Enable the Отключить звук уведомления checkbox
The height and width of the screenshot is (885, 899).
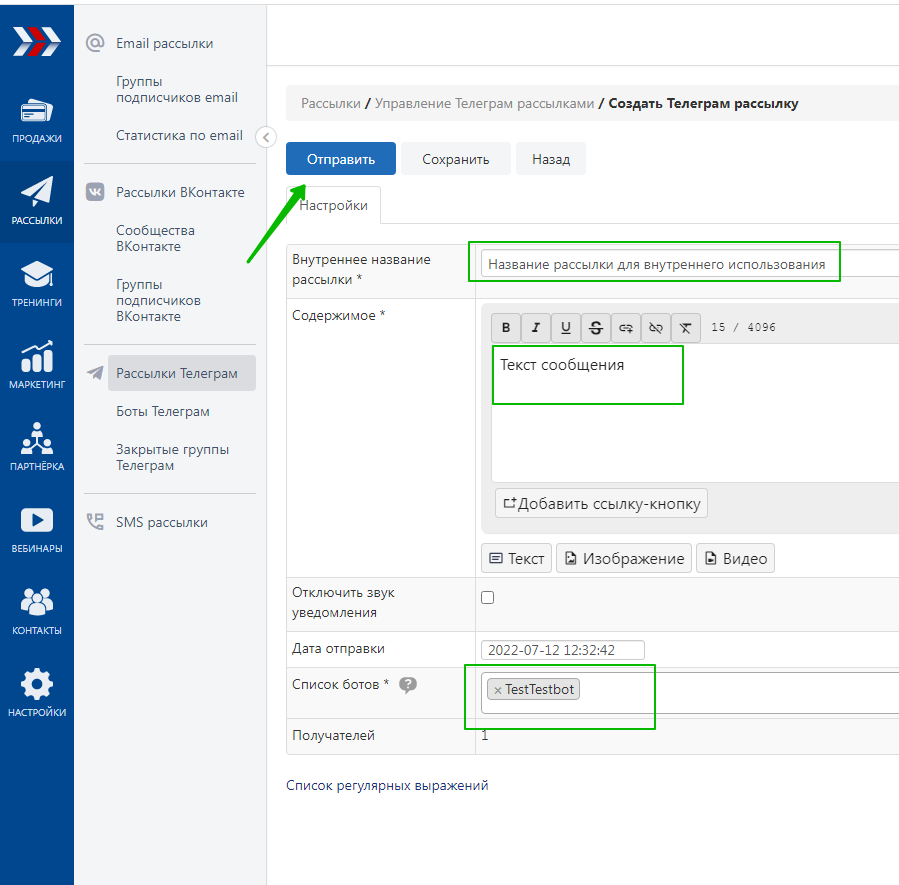coord(488,598)
